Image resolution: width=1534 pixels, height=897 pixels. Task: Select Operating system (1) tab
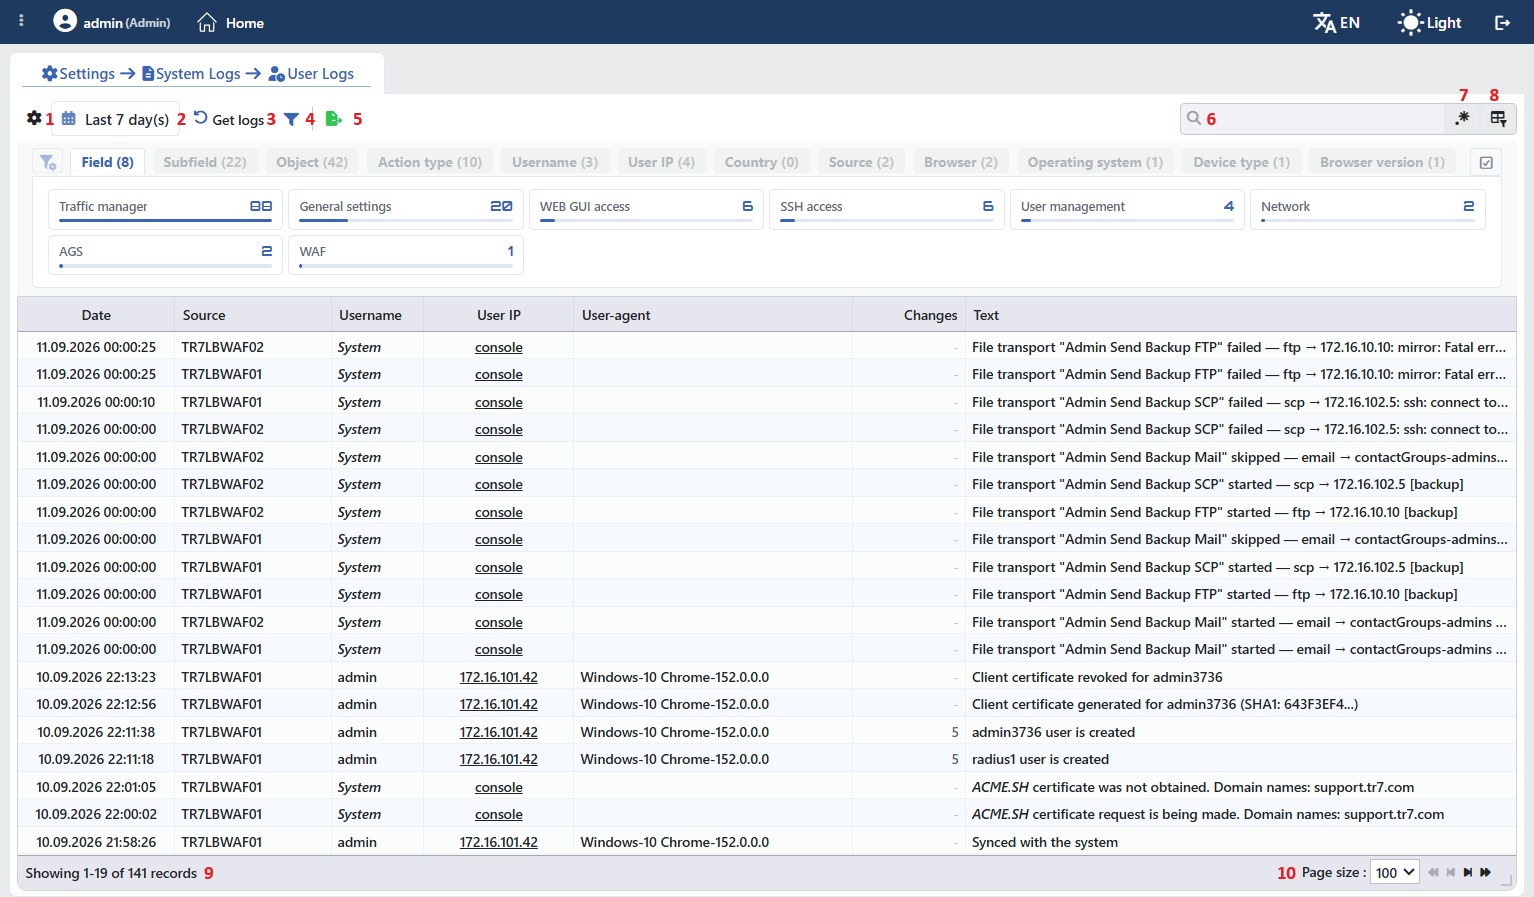click(x=1095, y=162)
